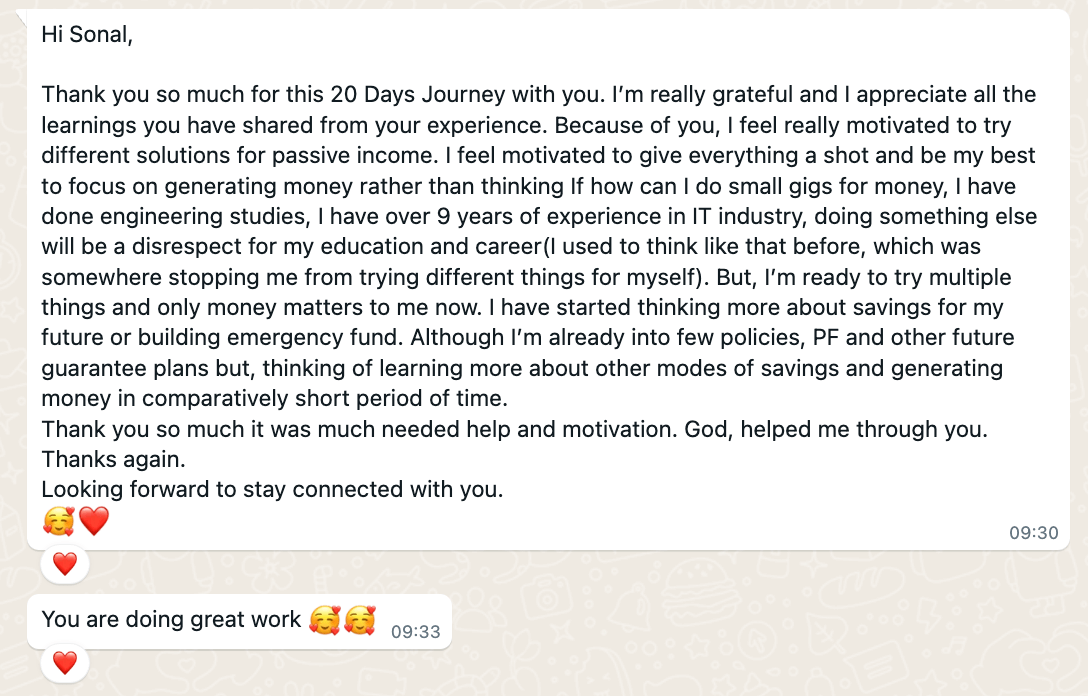
Task: Click the 'Thanks again.' line
Action: pos(114,460)
